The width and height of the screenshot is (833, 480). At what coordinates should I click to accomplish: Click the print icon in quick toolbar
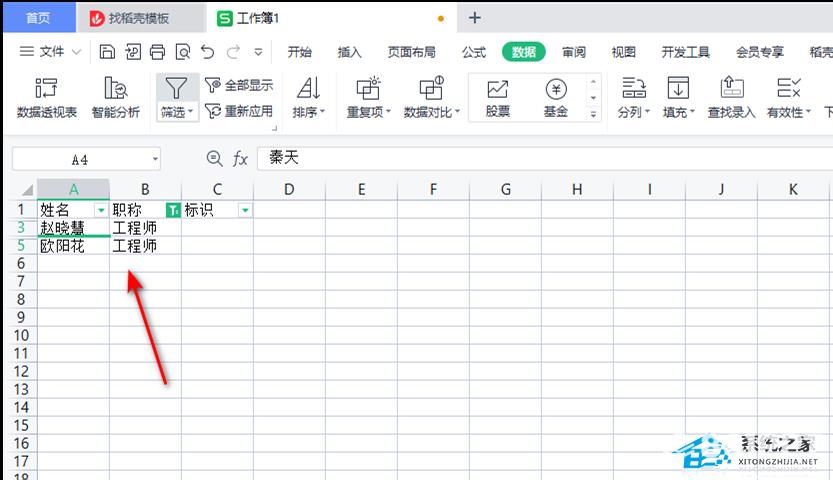click(157, 52)
